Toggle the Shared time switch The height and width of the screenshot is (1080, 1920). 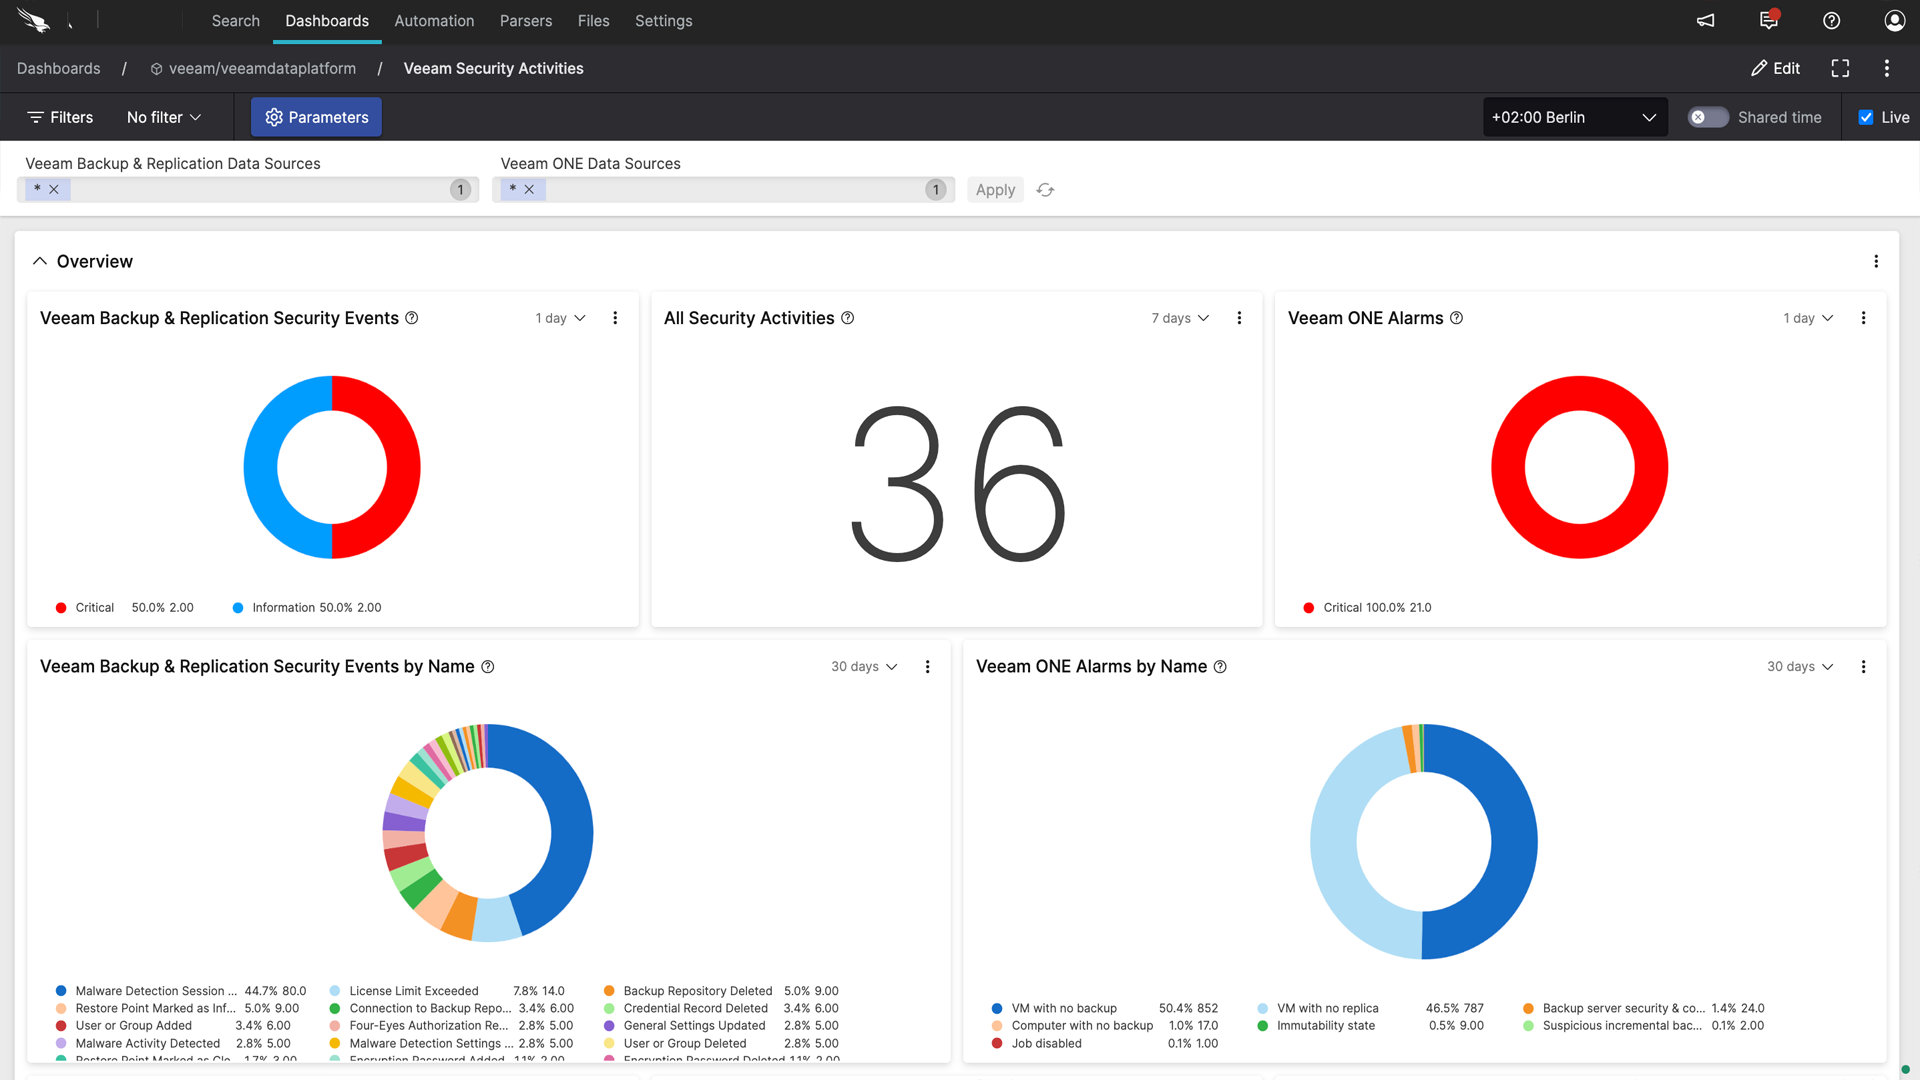1708,117
